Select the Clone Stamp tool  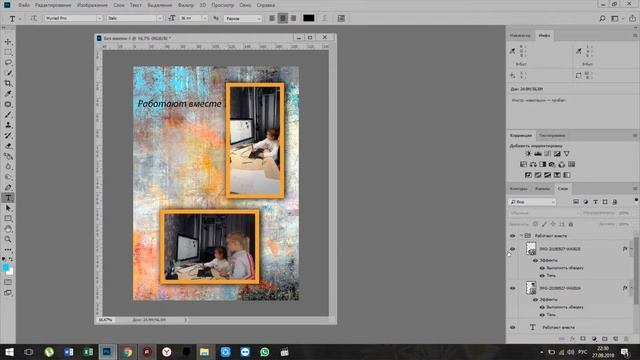pyautogui.click(x=8, y=125)
